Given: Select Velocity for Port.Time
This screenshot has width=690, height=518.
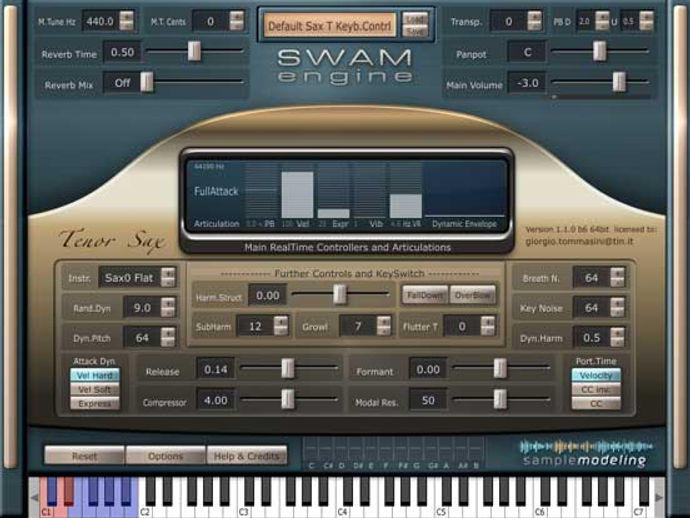Looking at the screenshot, I should point(596,375).
